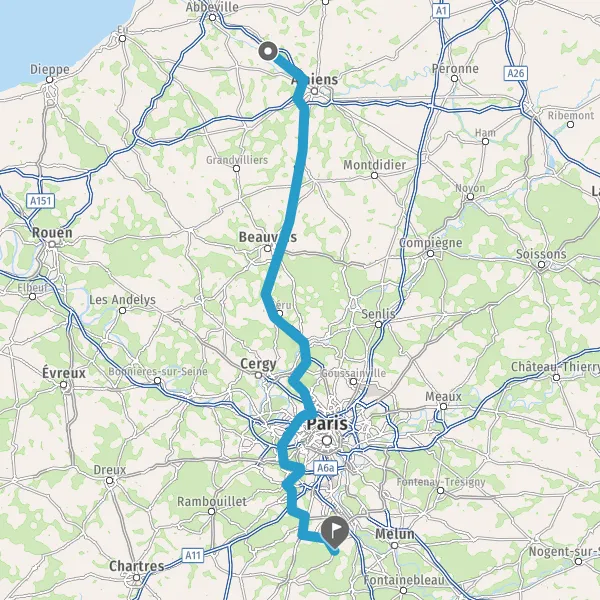This screenshot has height=600, width=600.
Task: Click the Rambouillet town label
Action: coord(212,501)
